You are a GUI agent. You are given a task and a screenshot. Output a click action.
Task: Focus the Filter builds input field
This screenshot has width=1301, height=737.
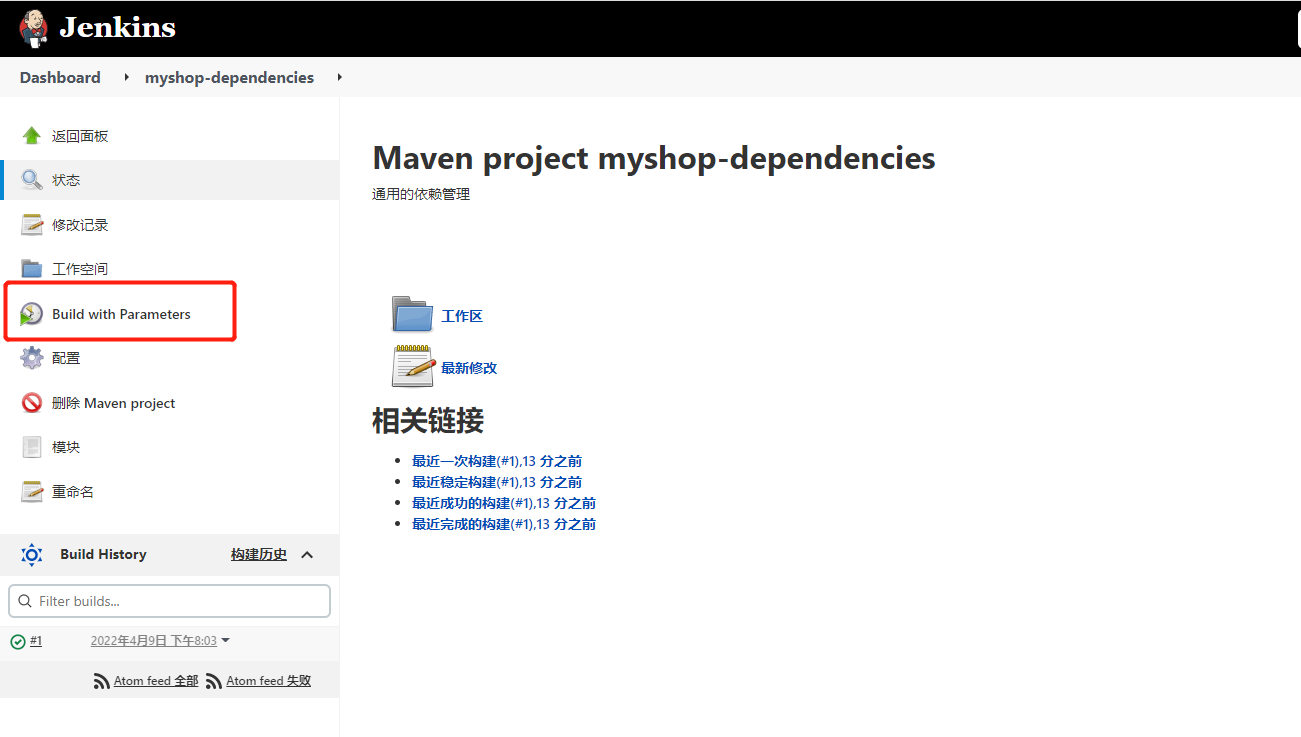click(169, 601)
